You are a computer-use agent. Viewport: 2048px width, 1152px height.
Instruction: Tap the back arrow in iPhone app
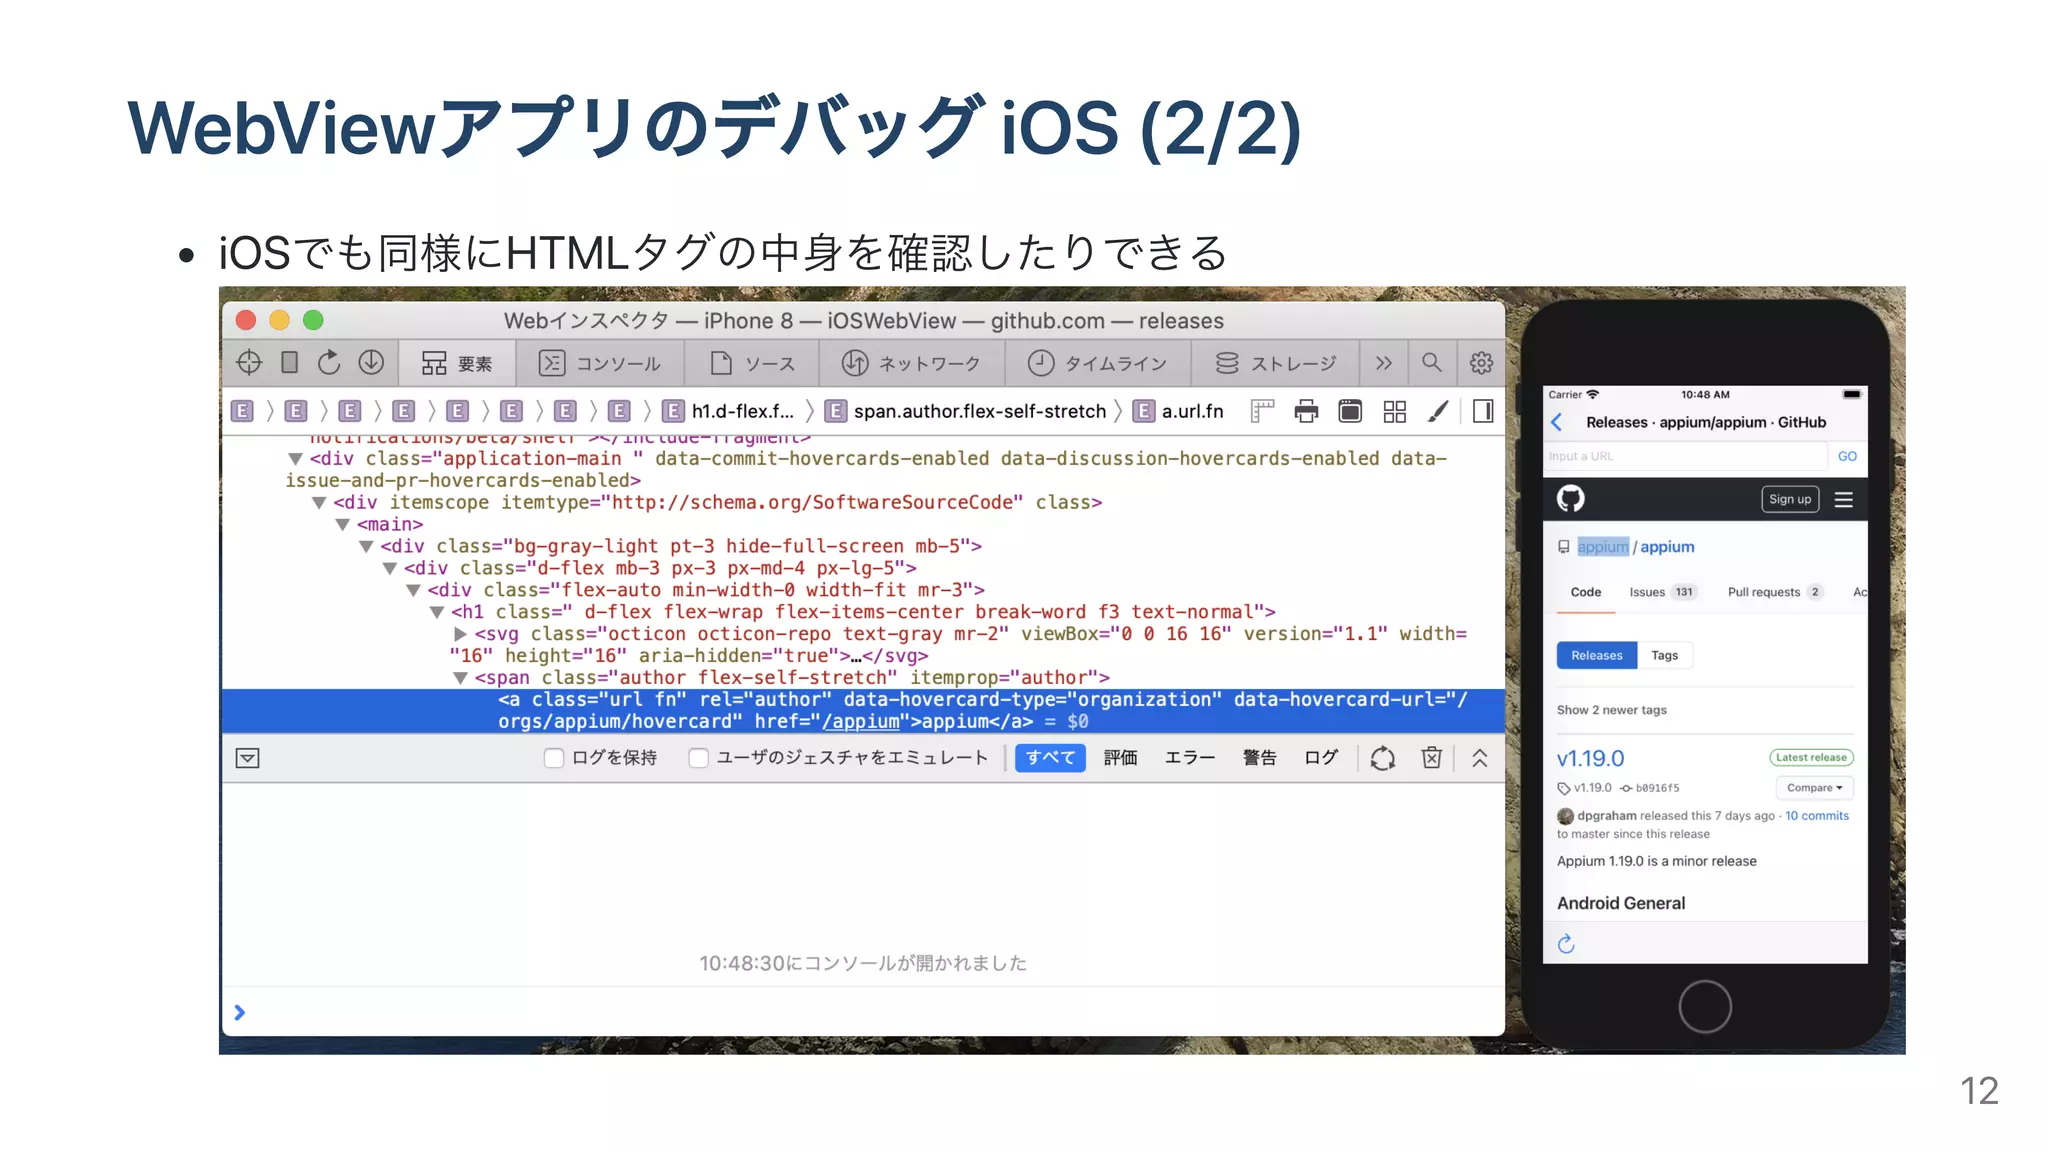pyautogui.click(x=1557, y=422)
